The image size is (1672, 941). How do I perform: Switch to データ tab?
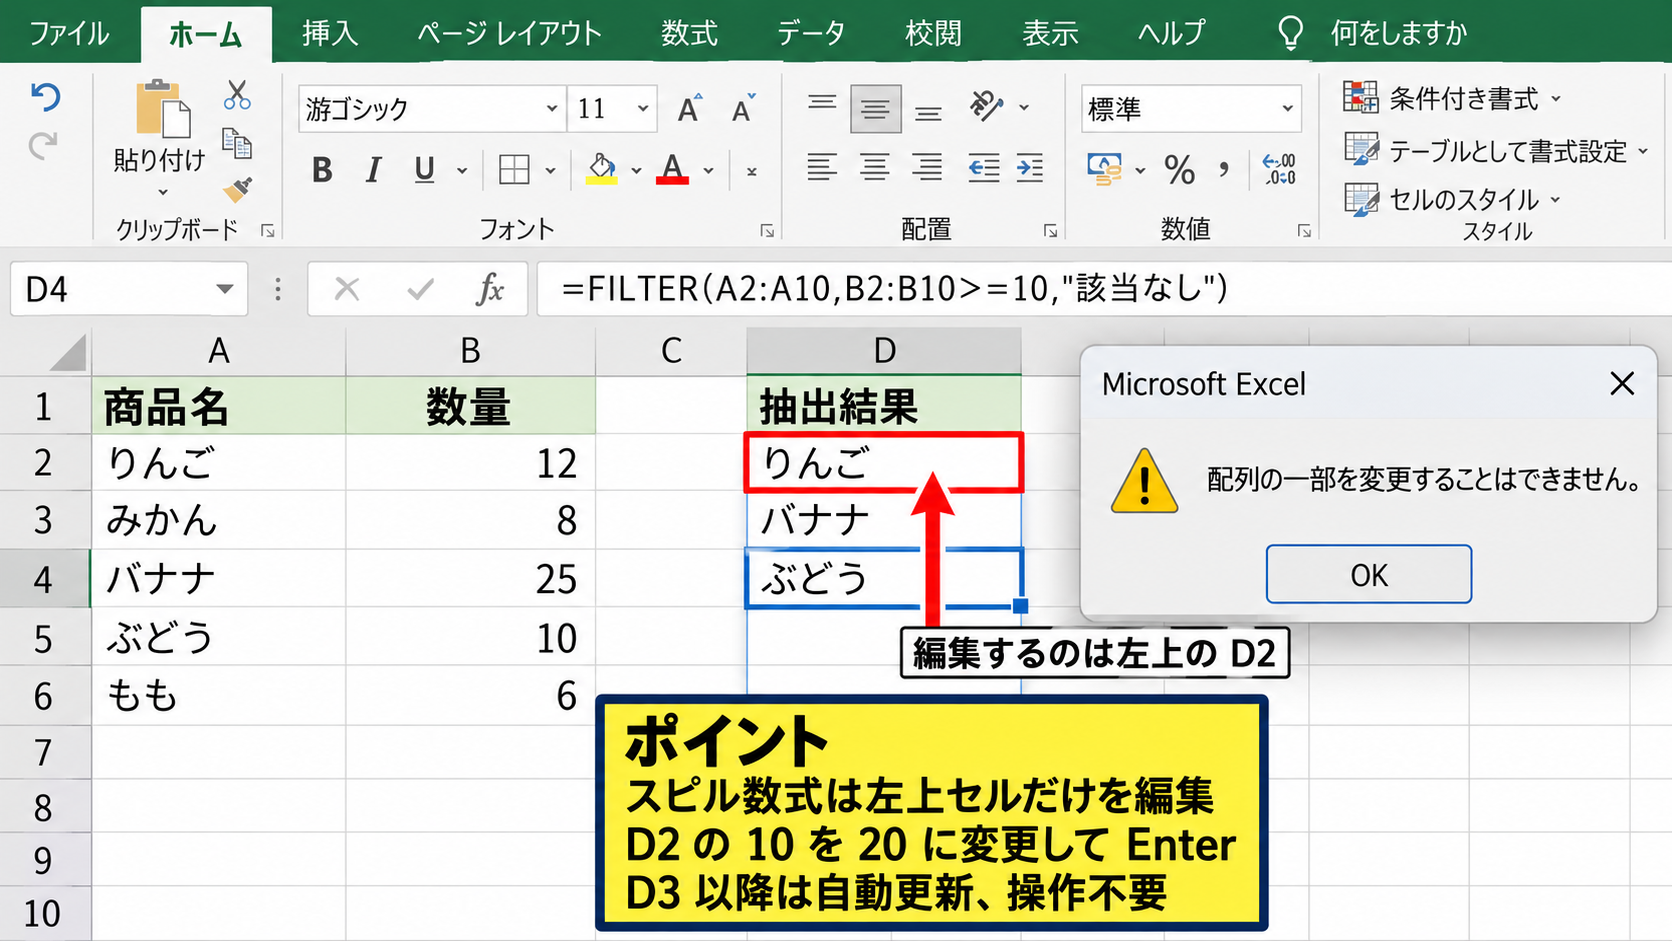pyautogui.click(x=811, y=33)
